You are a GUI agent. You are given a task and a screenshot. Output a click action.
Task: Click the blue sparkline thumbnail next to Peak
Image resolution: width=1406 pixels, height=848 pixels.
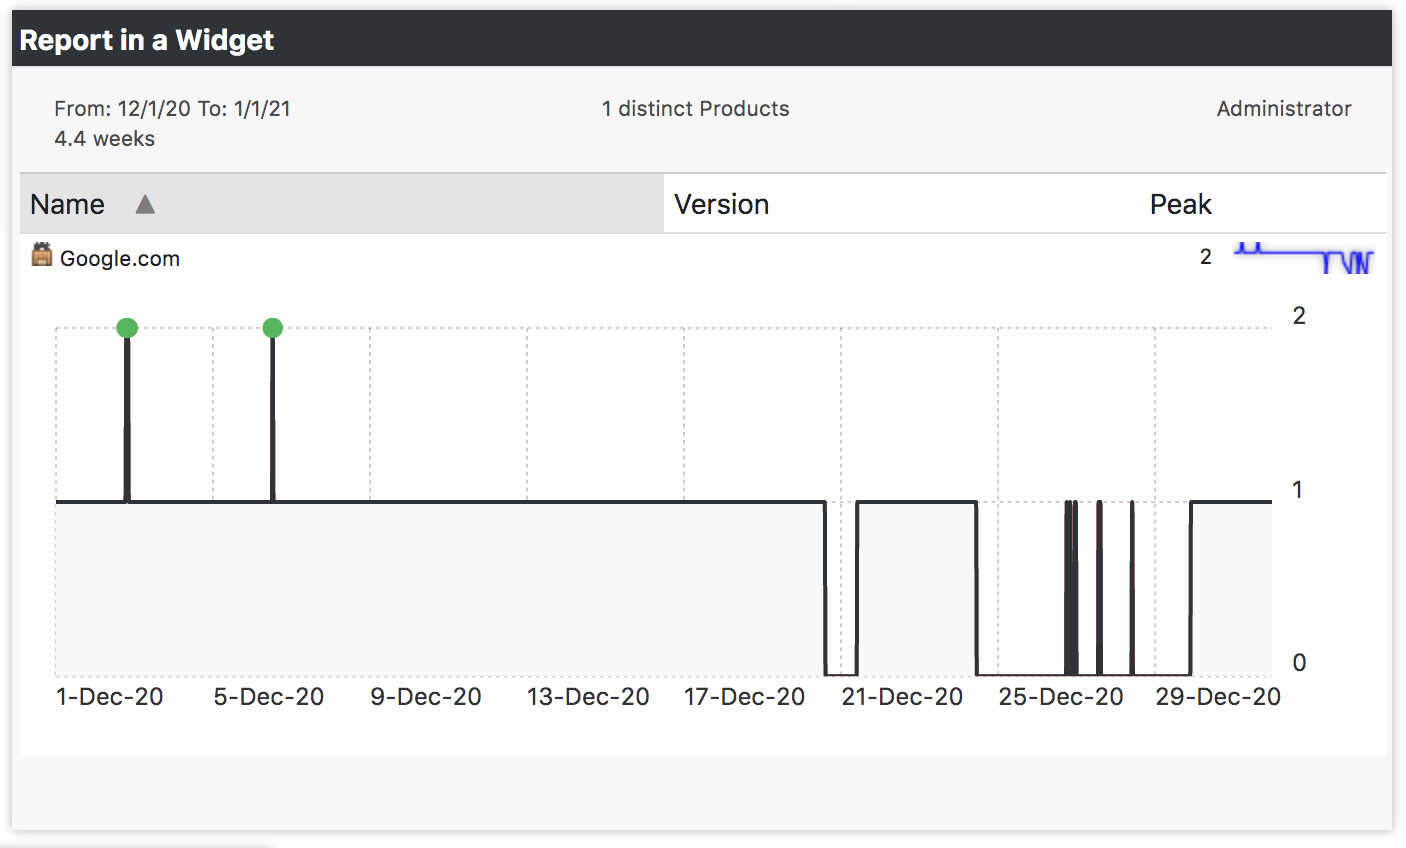[x=1304, y=257]
